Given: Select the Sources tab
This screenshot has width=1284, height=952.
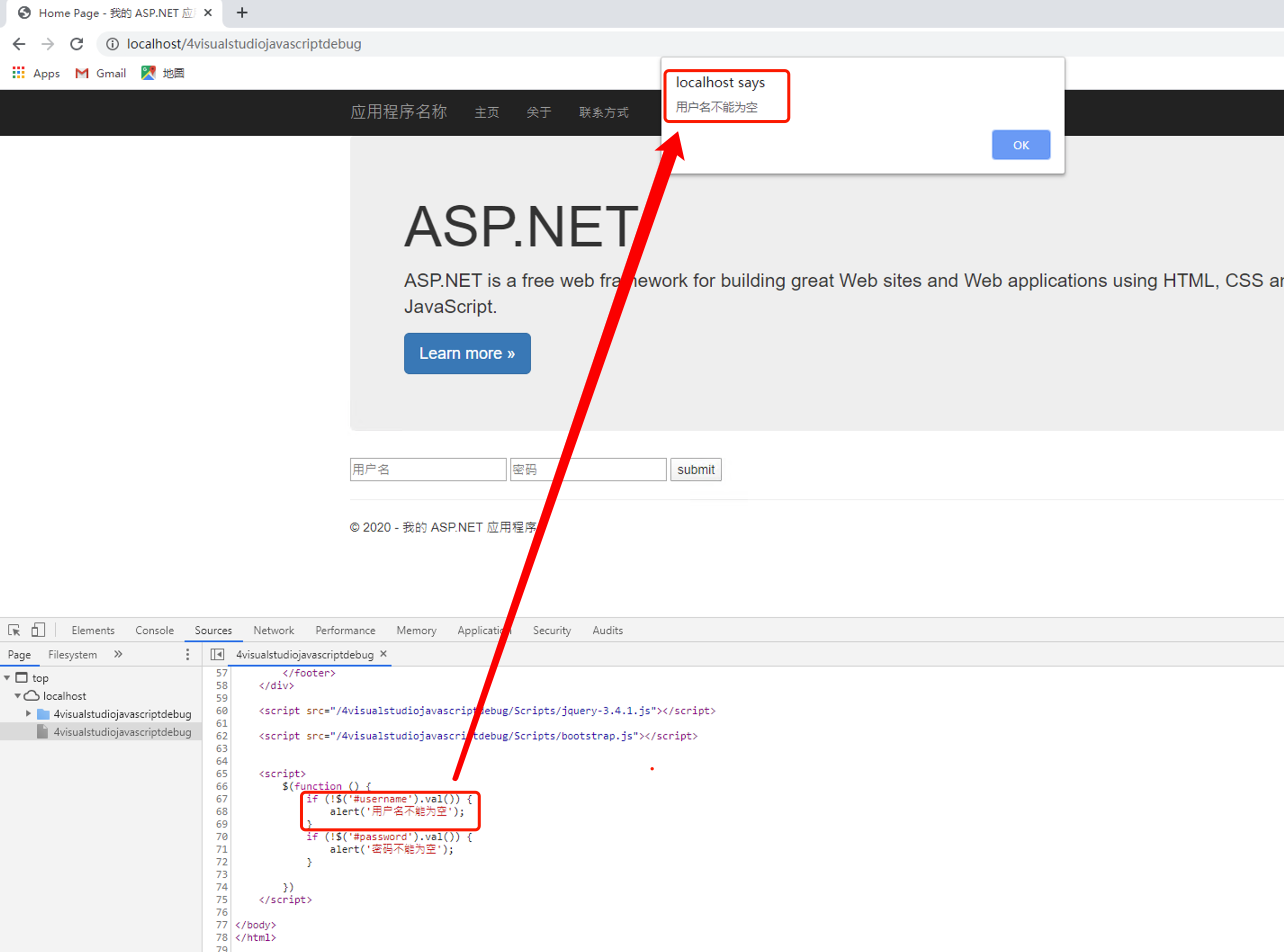Looking at the screenshot, I should [x=213, y=630].
